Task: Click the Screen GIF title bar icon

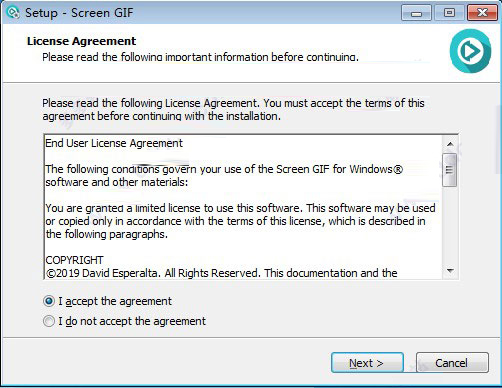Action: (x=13, y=13)
